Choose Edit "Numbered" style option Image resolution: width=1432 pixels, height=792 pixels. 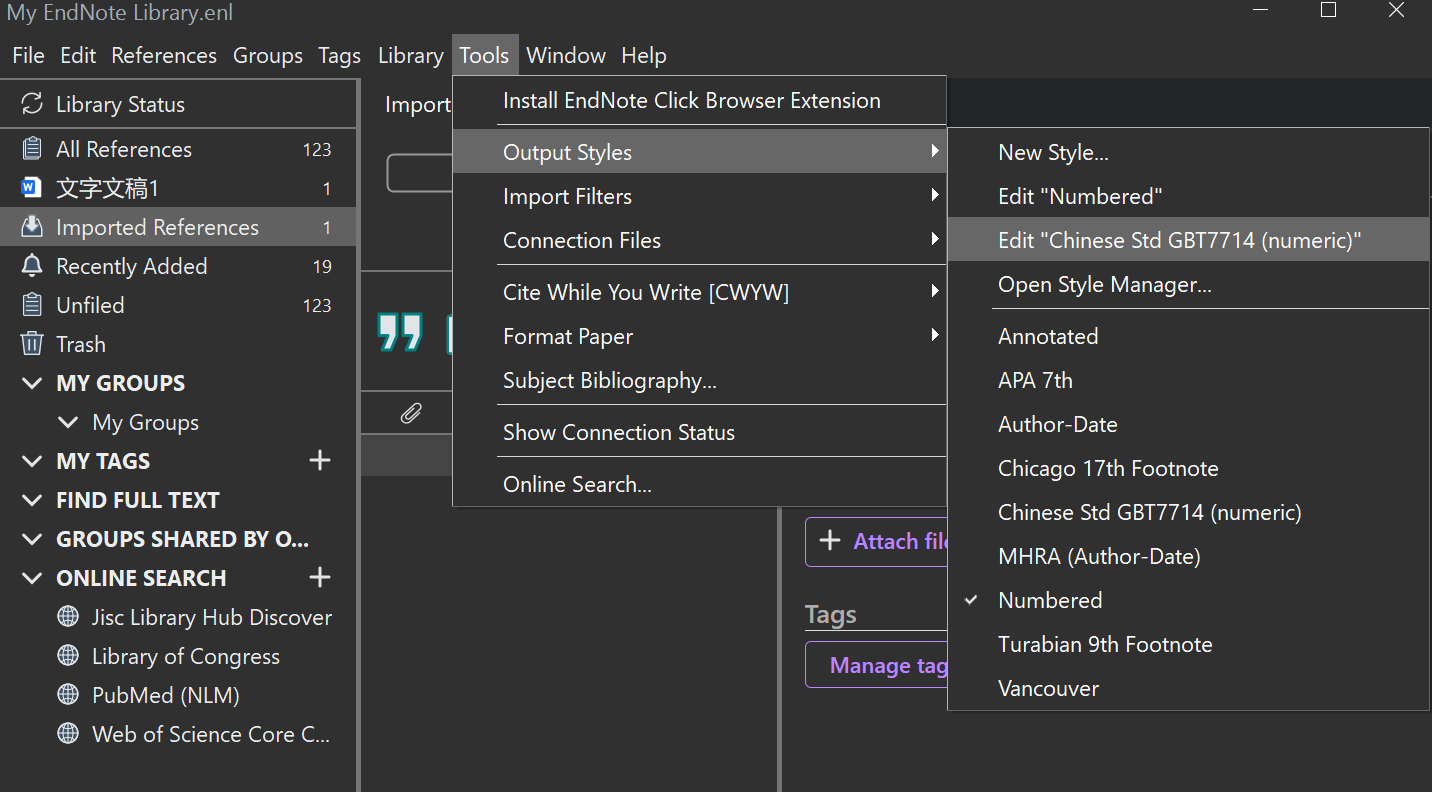[1188, 196]
